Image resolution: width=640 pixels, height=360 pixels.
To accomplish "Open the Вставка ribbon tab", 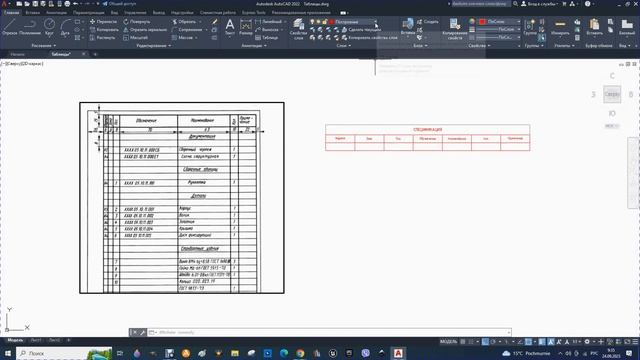I will pyautogui.click(x=33, y=13).
